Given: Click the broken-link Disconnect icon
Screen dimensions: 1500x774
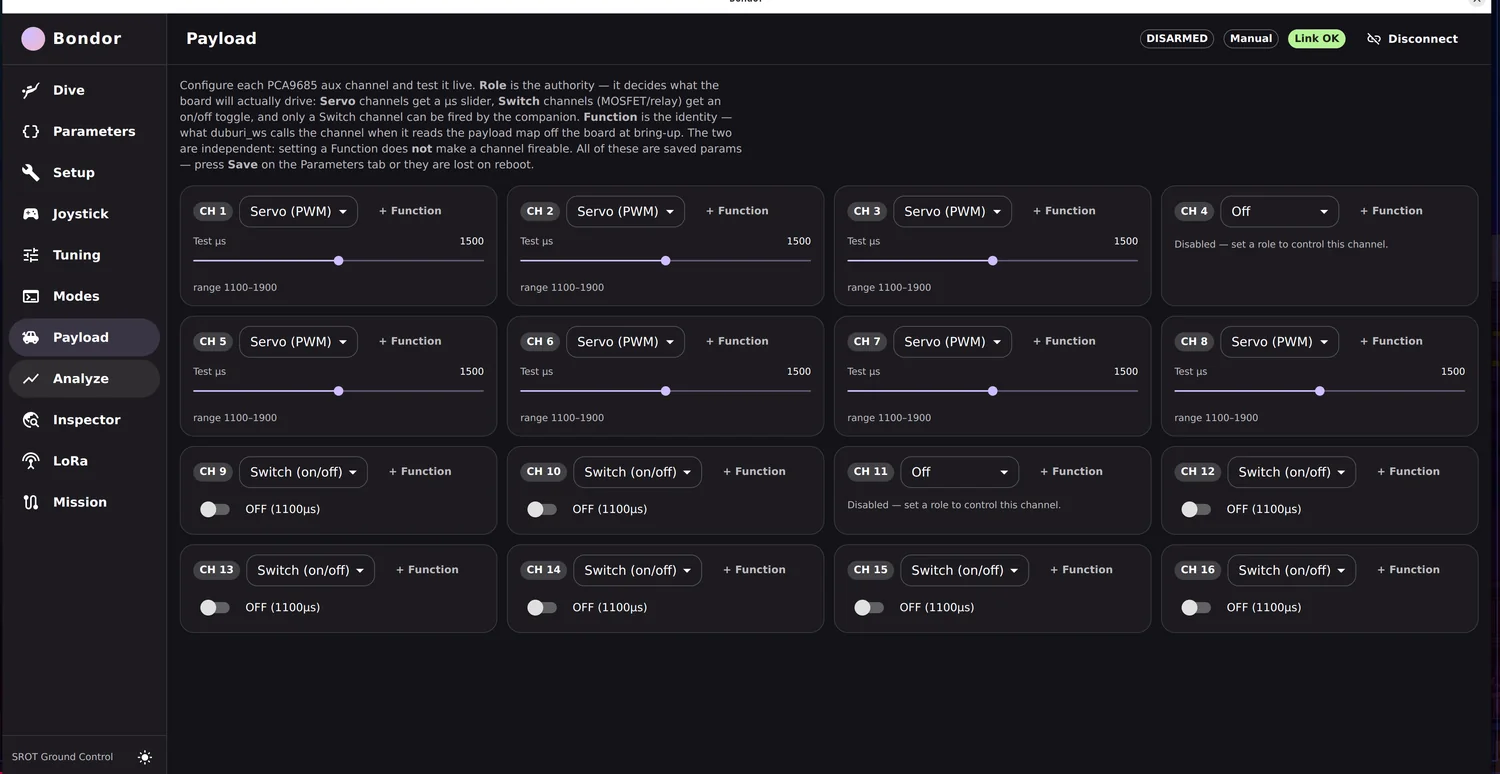Looking at the screenshot, I should coord(1374,39).
